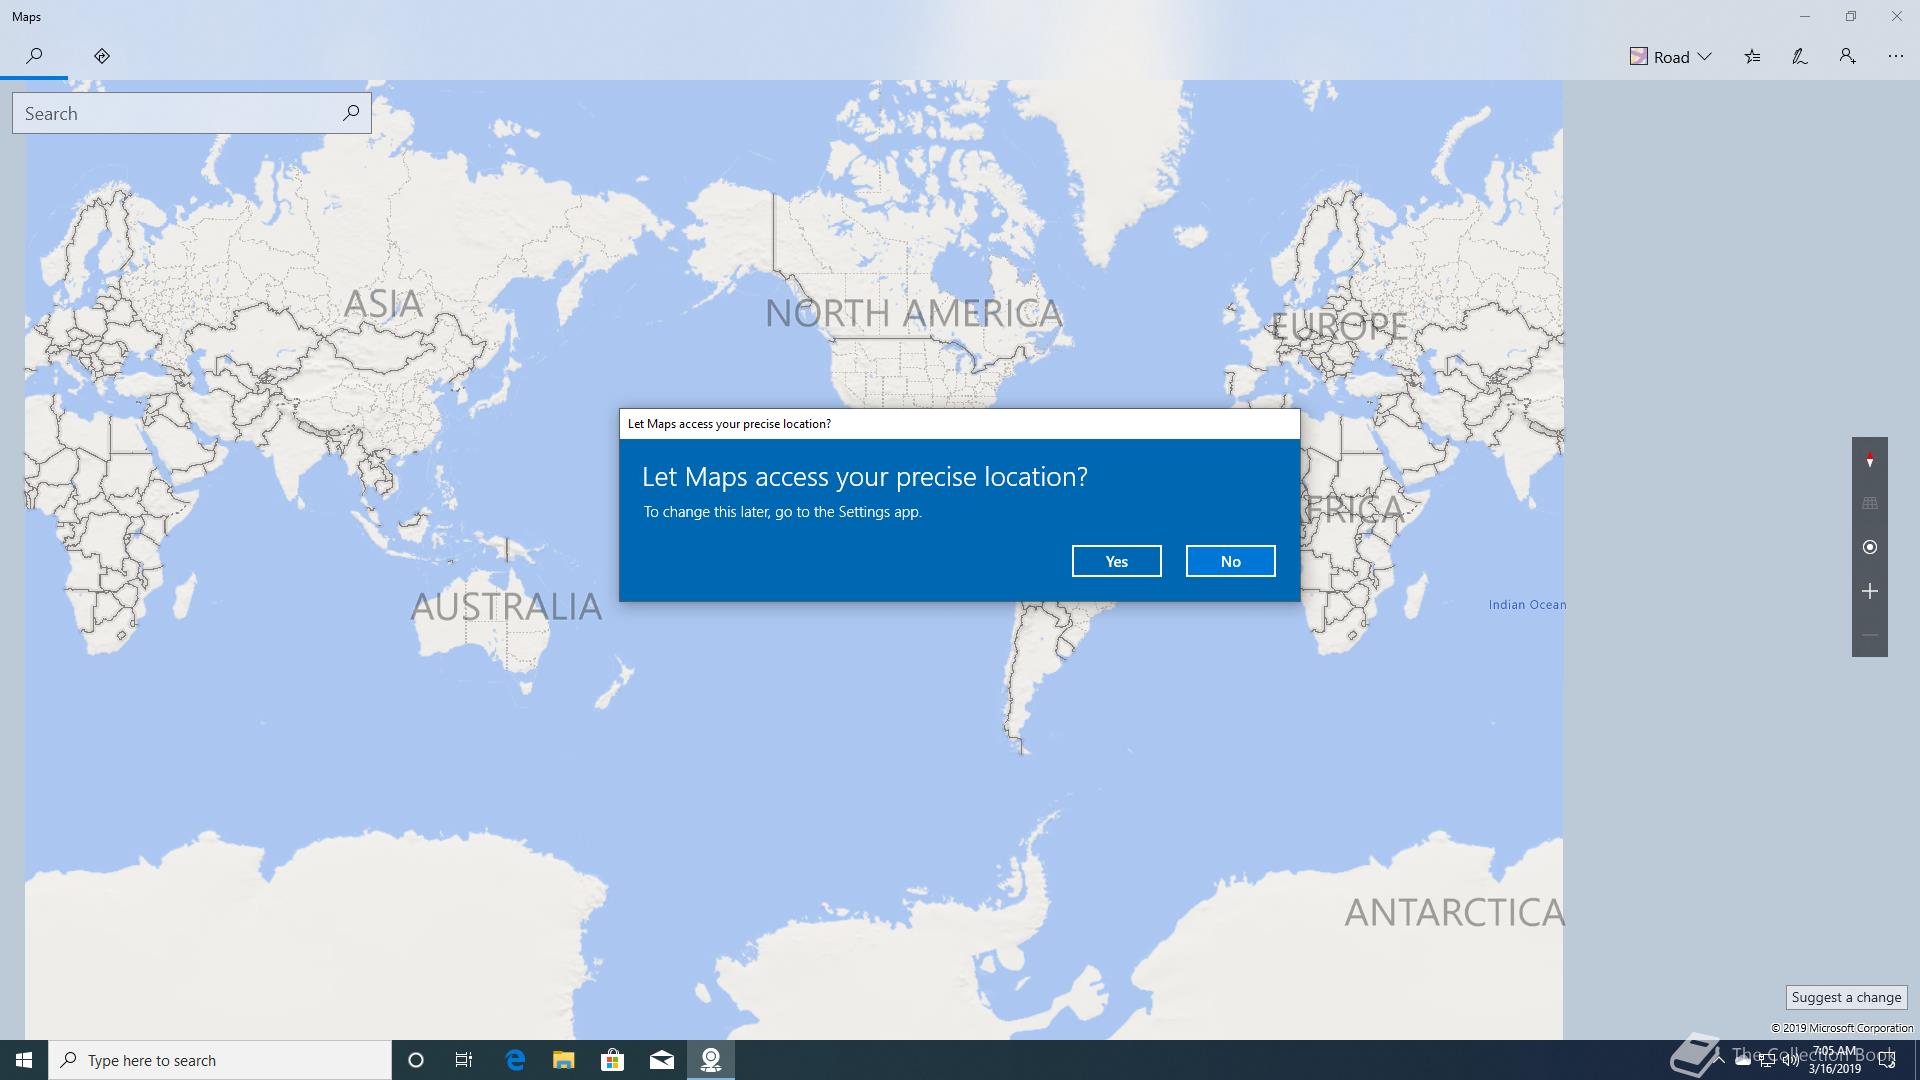Zoom out with the minus button
1920x1080 pixels.
tap(1869, 635)
